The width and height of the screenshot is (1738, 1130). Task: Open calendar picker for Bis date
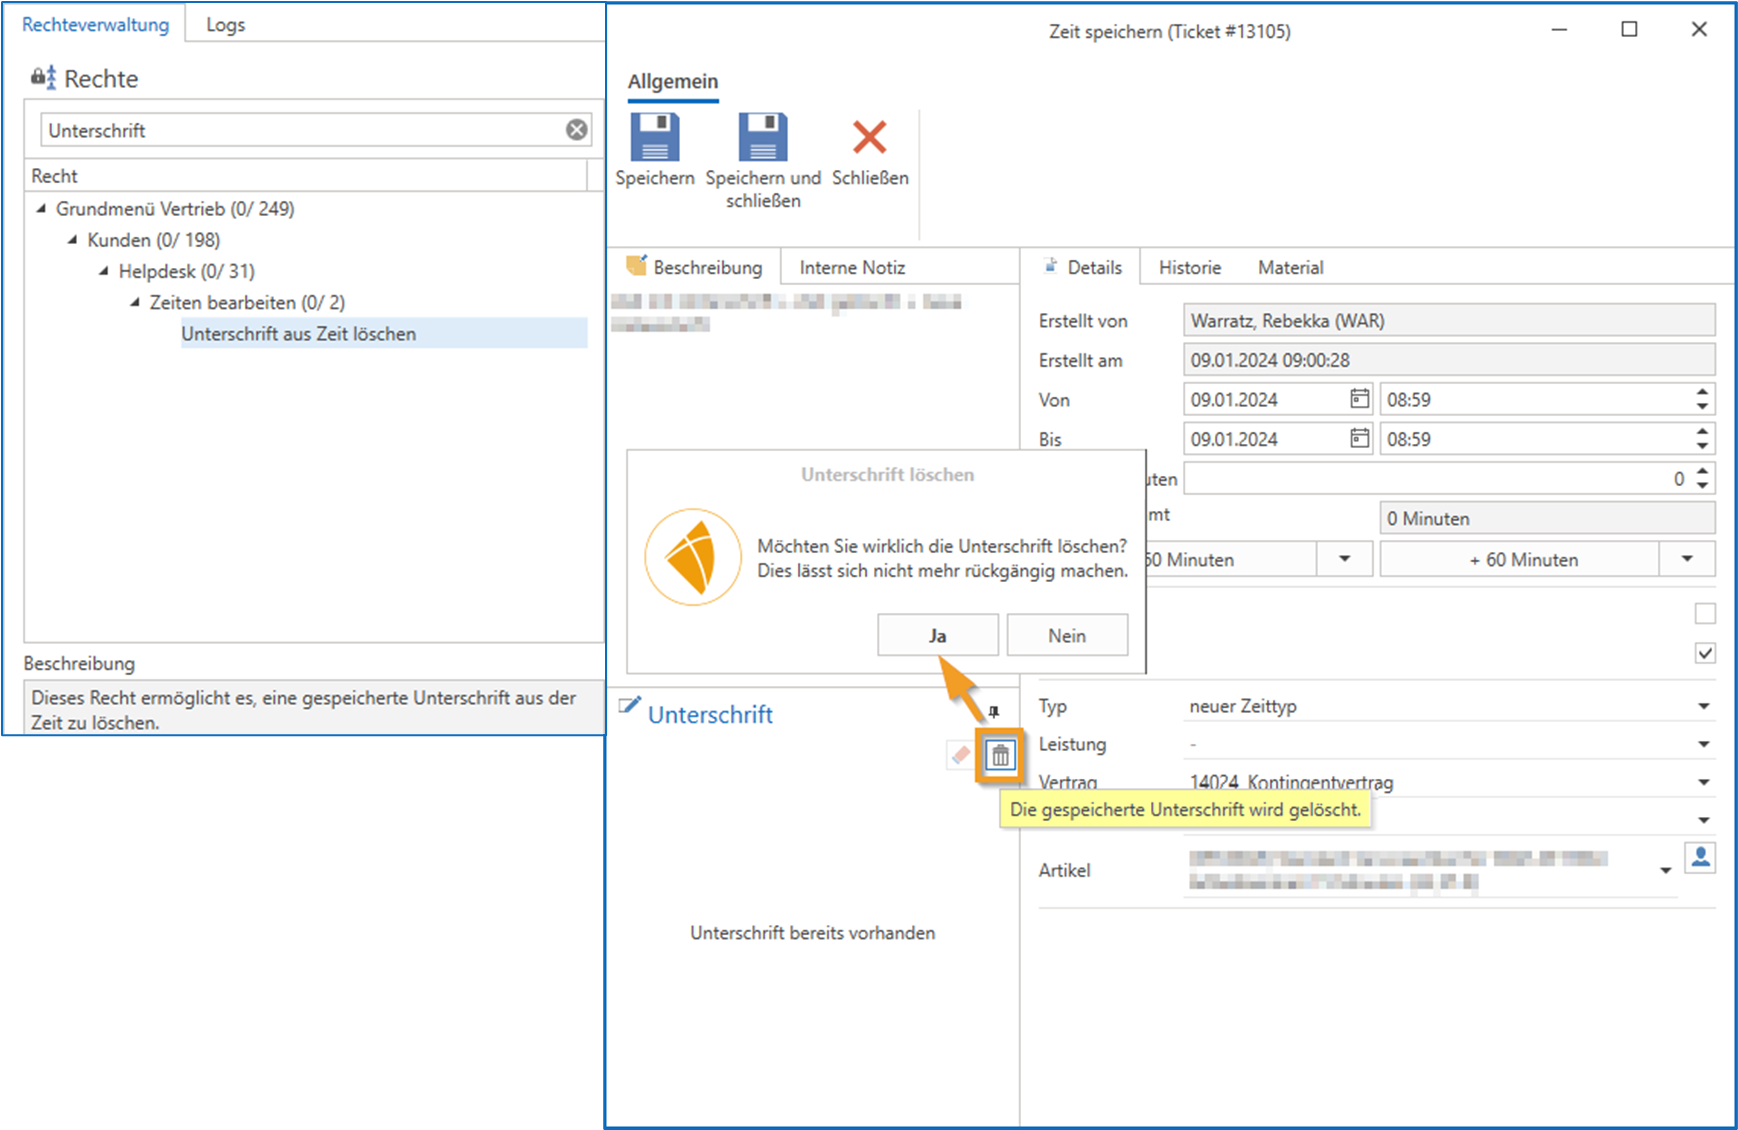[1359, 439]
